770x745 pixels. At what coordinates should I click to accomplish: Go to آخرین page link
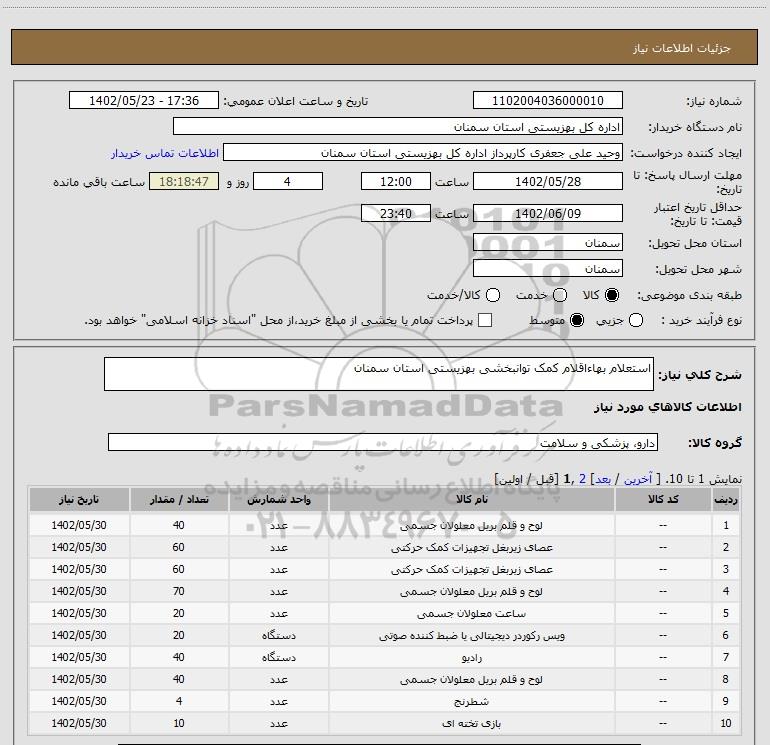pos(638,479)
